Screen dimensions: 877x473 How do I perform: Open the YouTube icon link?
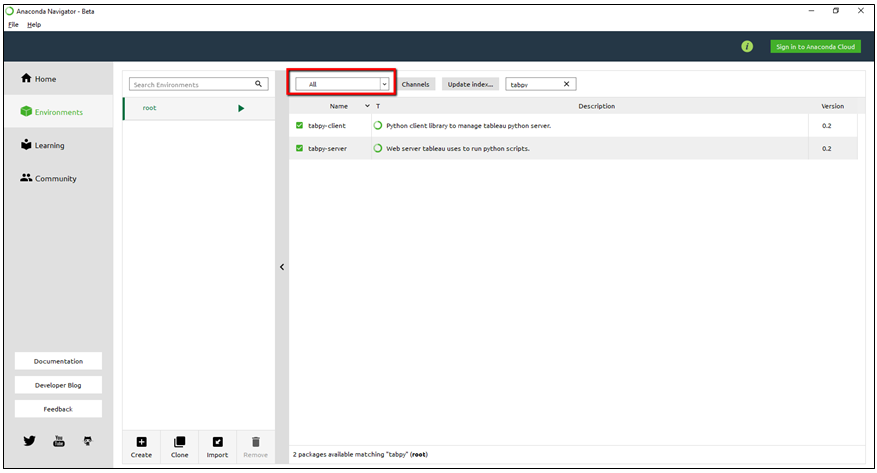tap(59, 440)
